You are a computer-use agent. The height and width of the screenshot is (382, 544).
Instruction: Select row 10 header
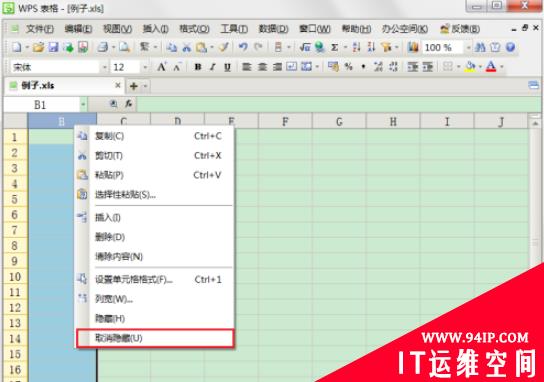(x=15, y=277)
